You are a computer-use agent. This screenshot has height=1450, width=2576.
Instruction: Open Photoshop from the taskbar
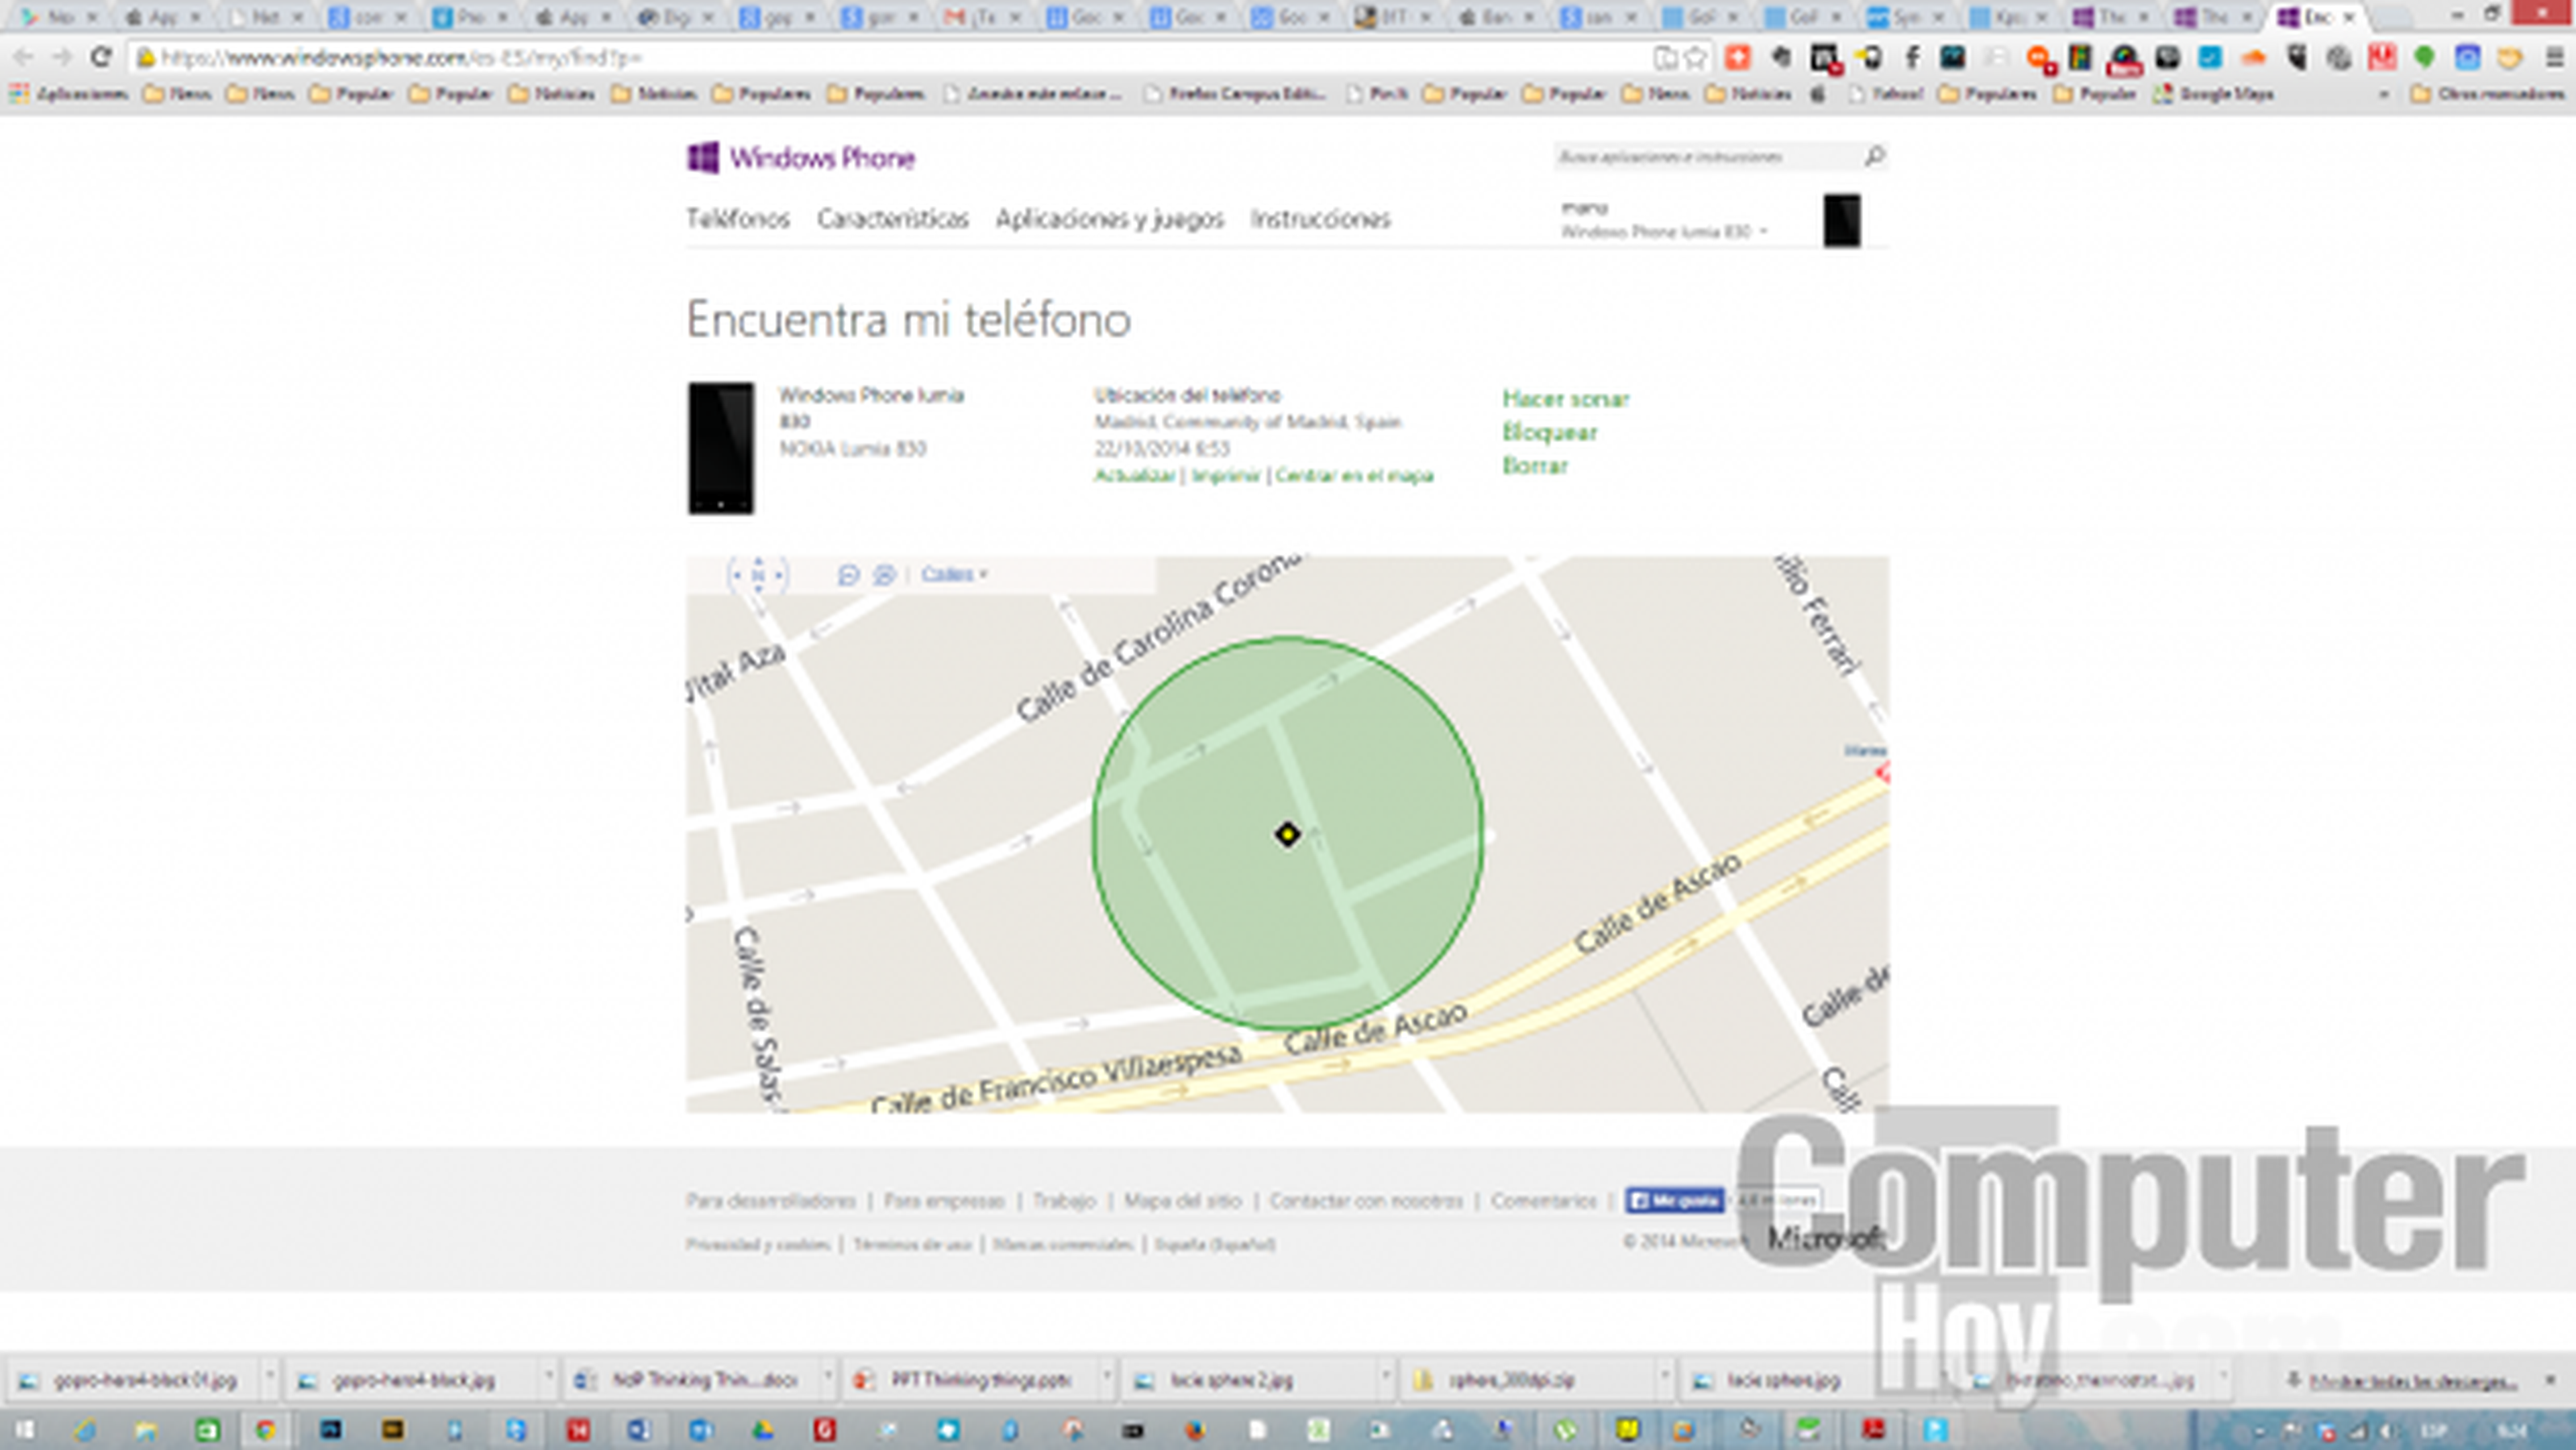click(x=331, y=1430)
